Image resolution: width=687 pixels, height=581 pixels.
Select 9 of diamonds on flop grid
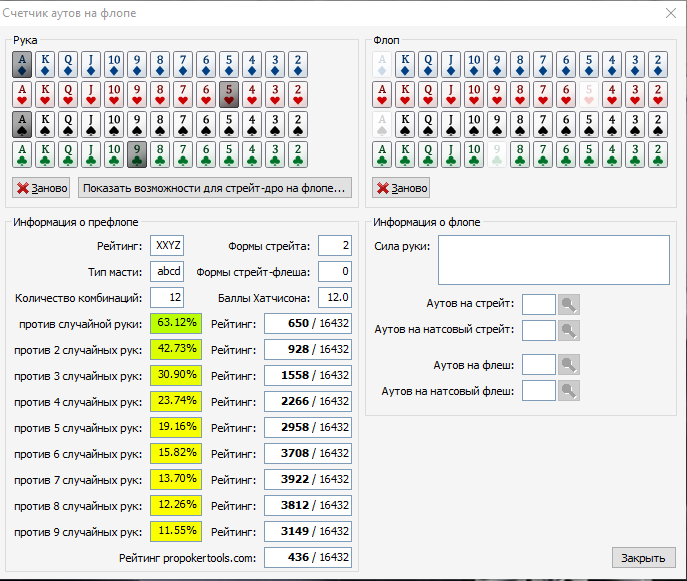(497, 64)
